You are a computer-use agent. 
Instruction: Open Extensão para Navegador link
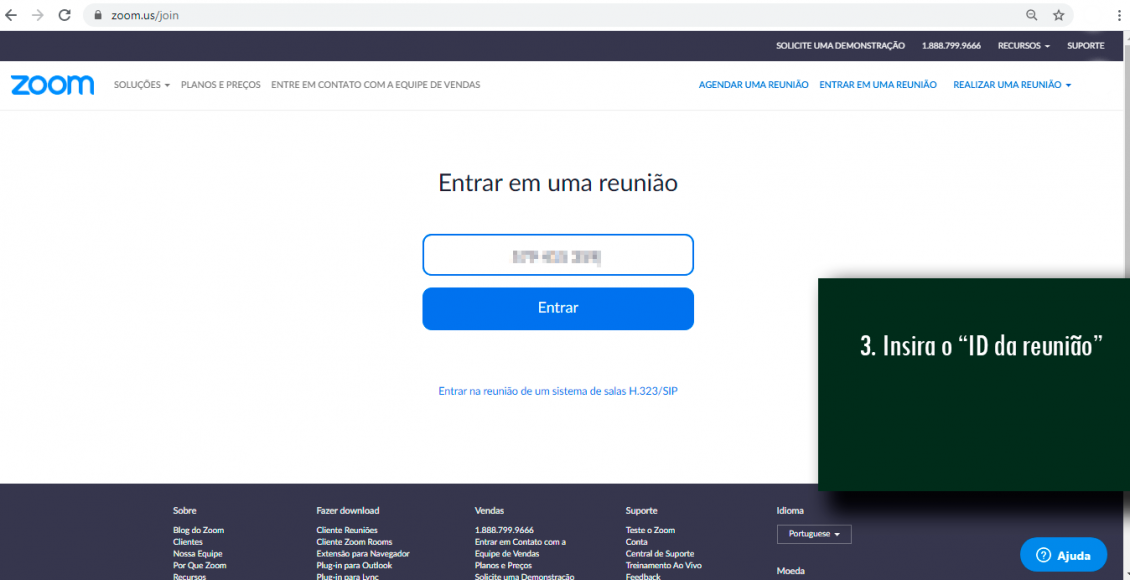363,553
